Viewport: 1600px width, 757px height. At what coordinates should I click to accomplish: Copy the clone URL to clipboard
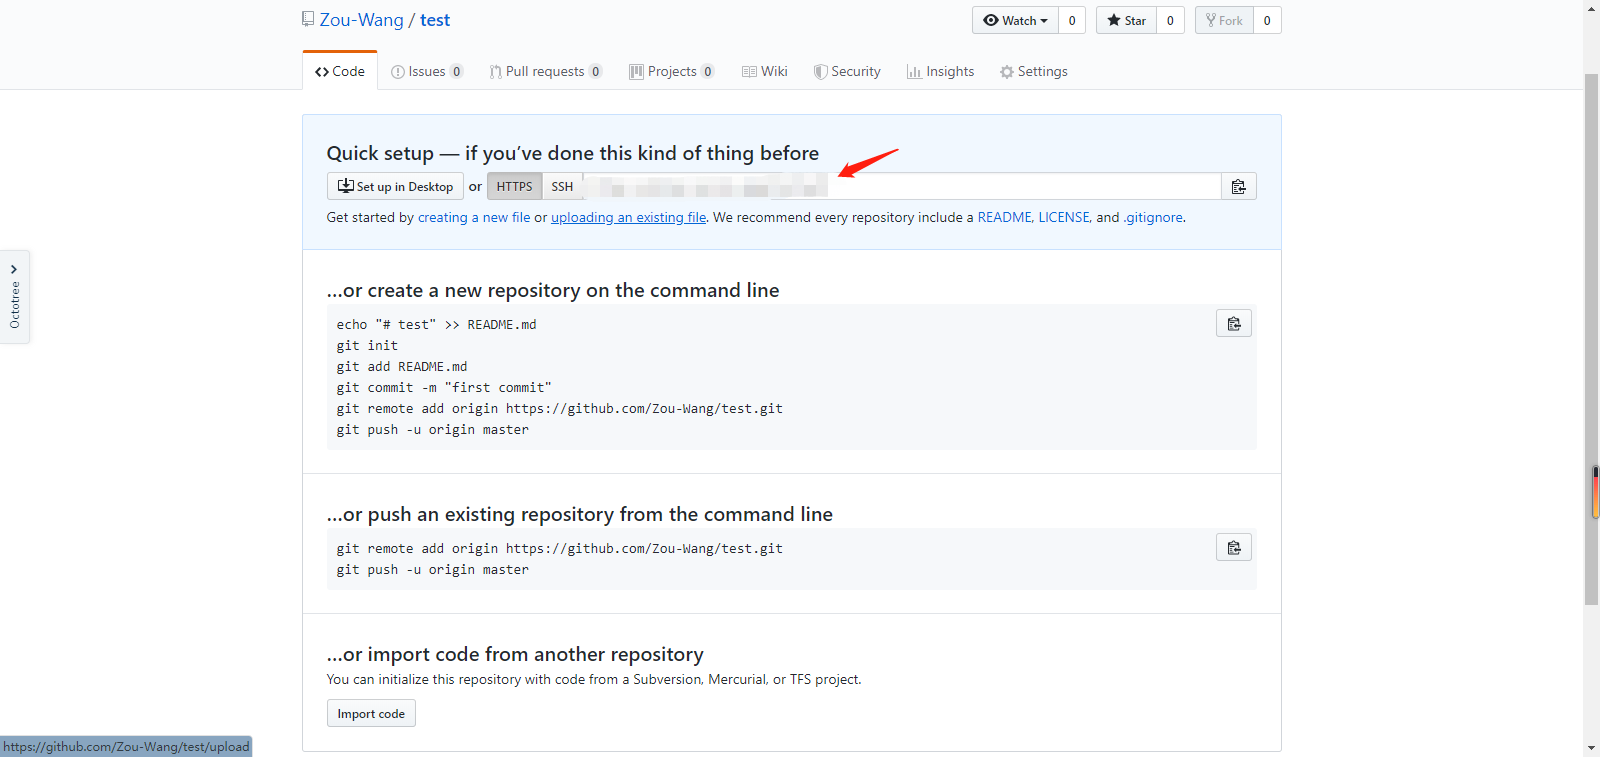coord(1239,186)
